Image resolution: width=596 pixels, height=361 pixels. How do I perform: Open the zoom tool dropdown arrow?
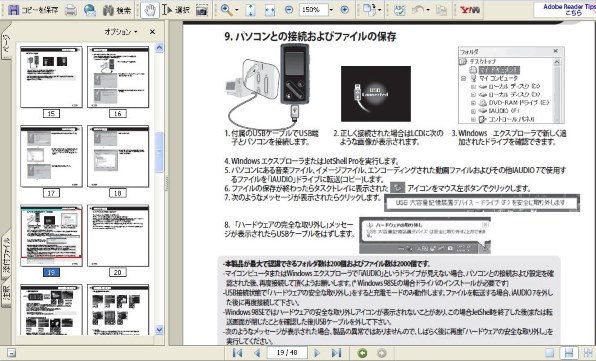[237, 10]
